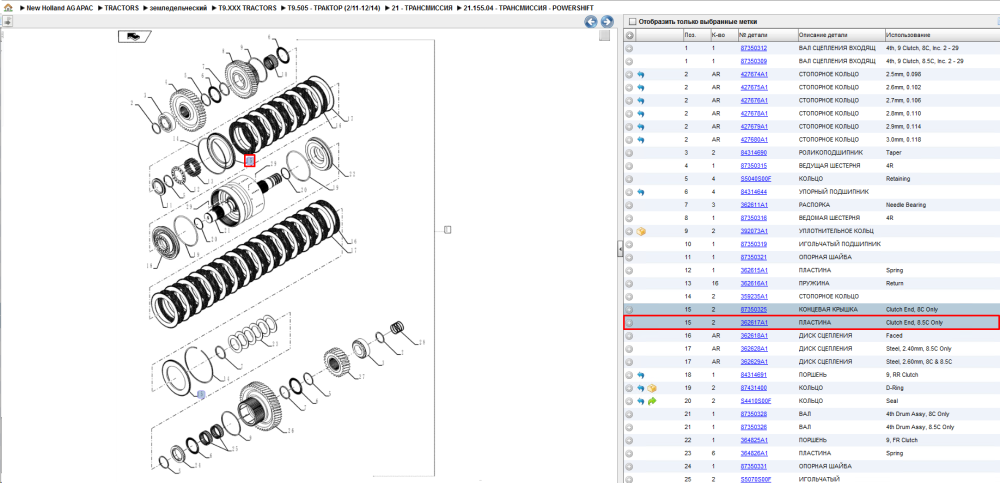The width and height of the screenshot is (1000, 483).
Task: Open next diagram with blue forward arrow
Action: click(x=607, y=22)
